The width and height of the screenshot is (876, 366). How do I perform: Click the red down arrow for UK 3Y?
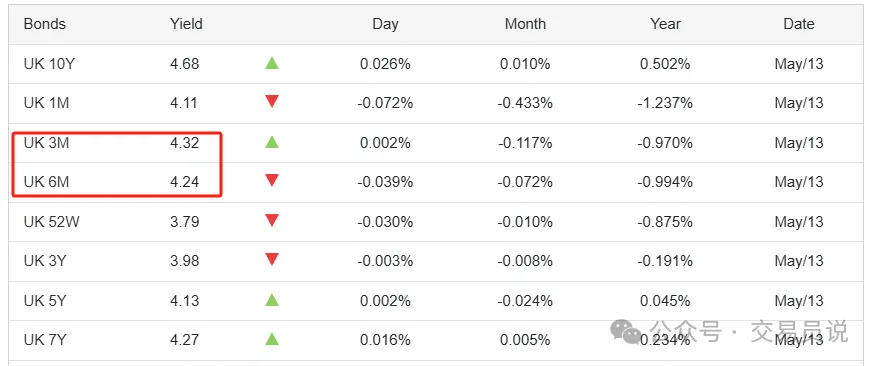tap(272, 259)
